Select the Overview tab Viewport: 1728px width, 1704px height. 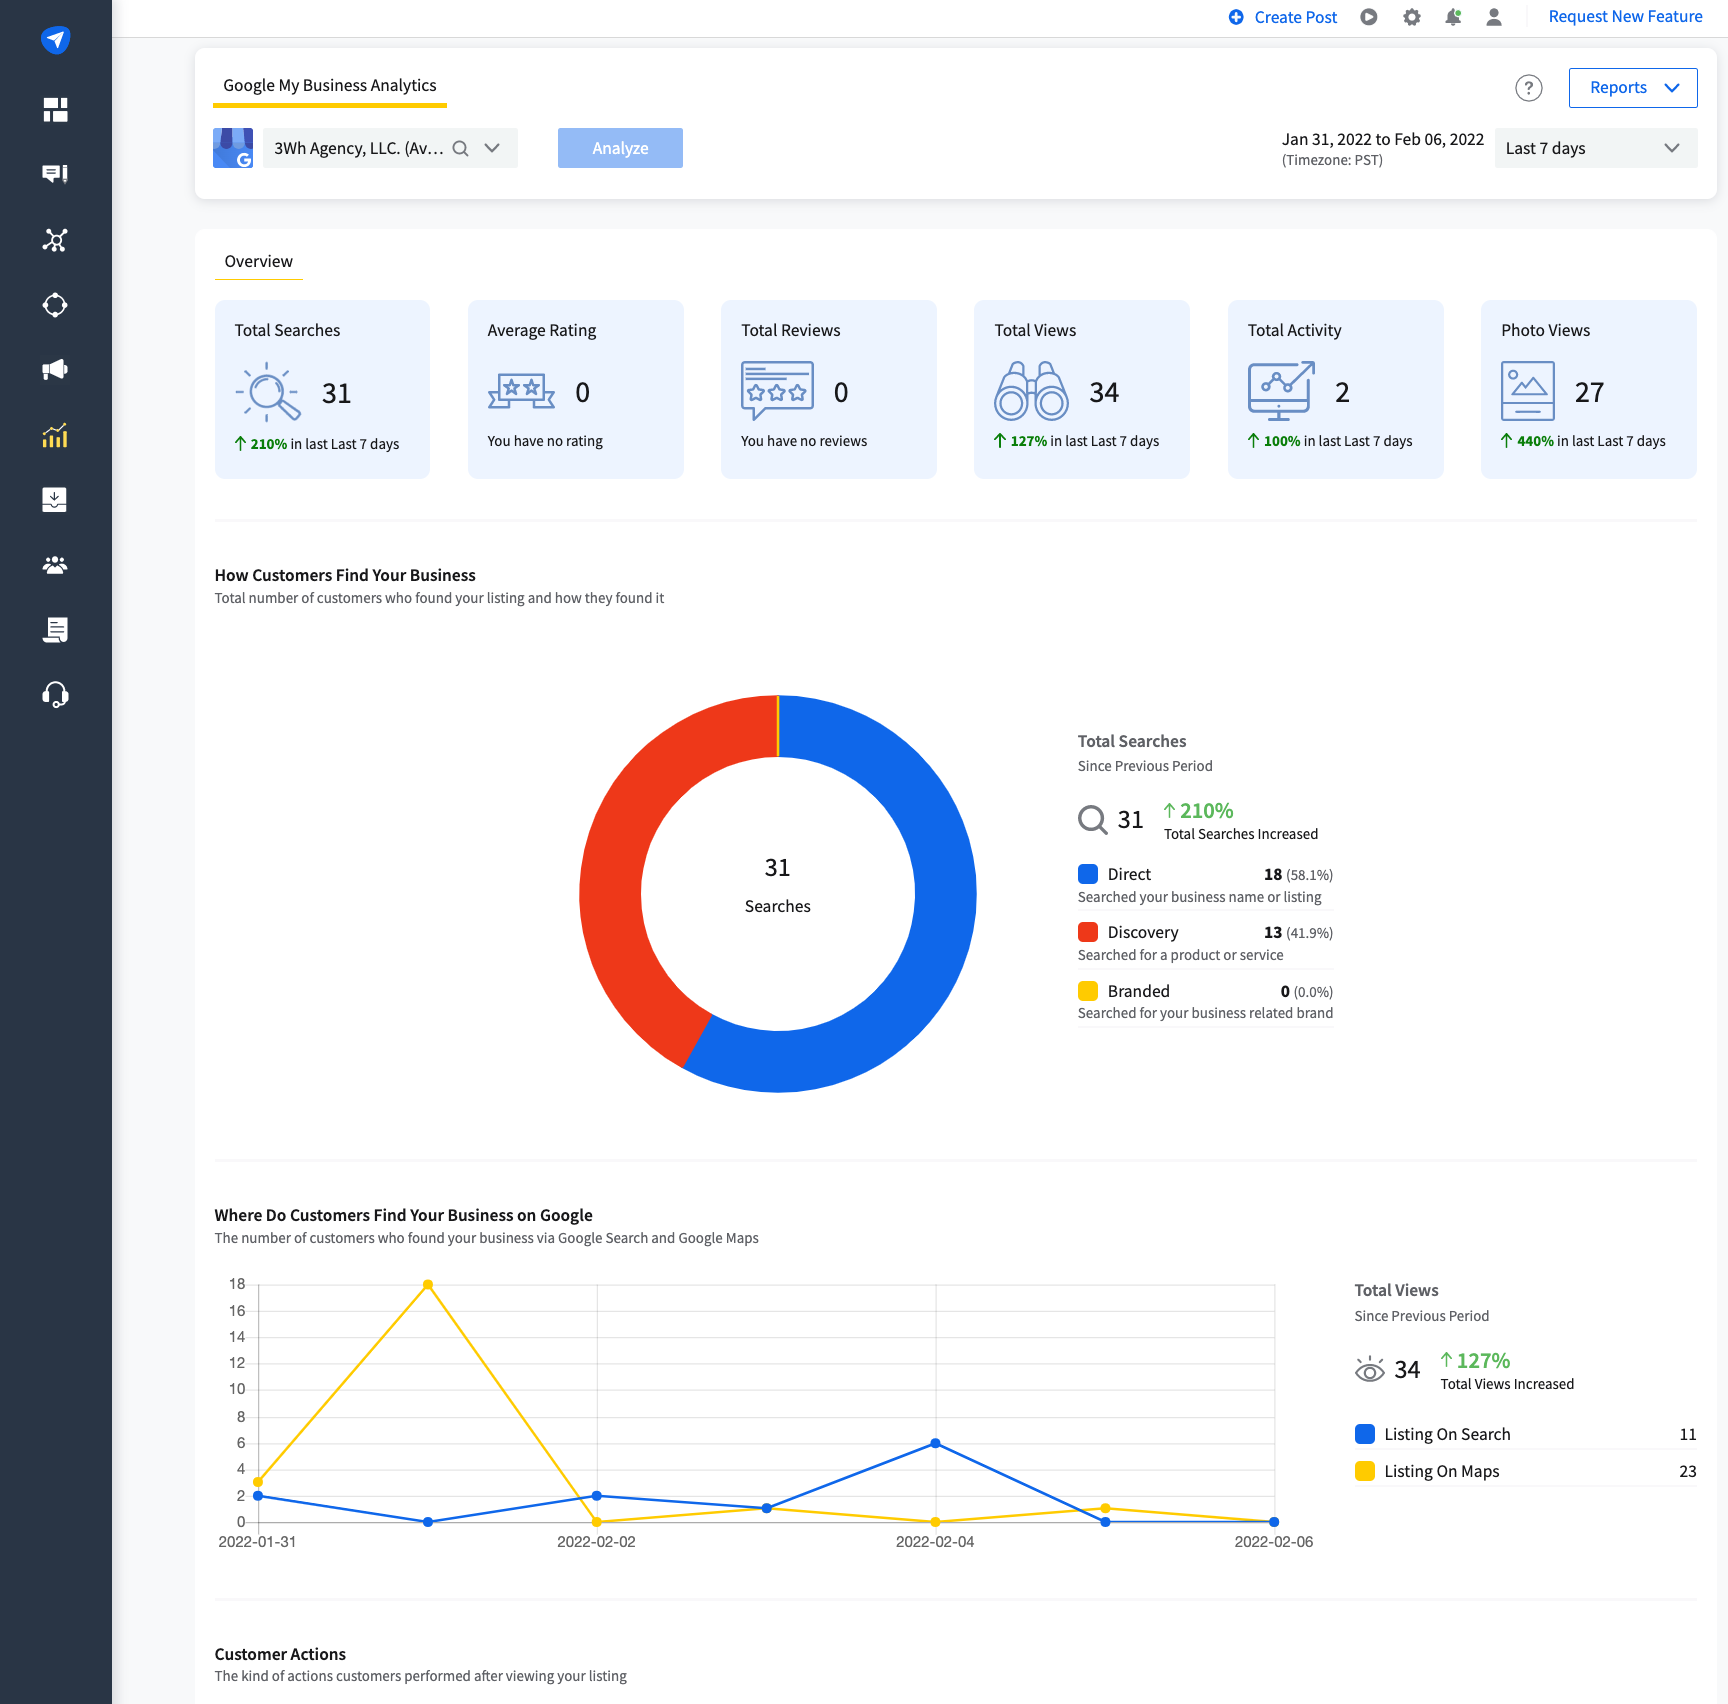click(259, 262)
